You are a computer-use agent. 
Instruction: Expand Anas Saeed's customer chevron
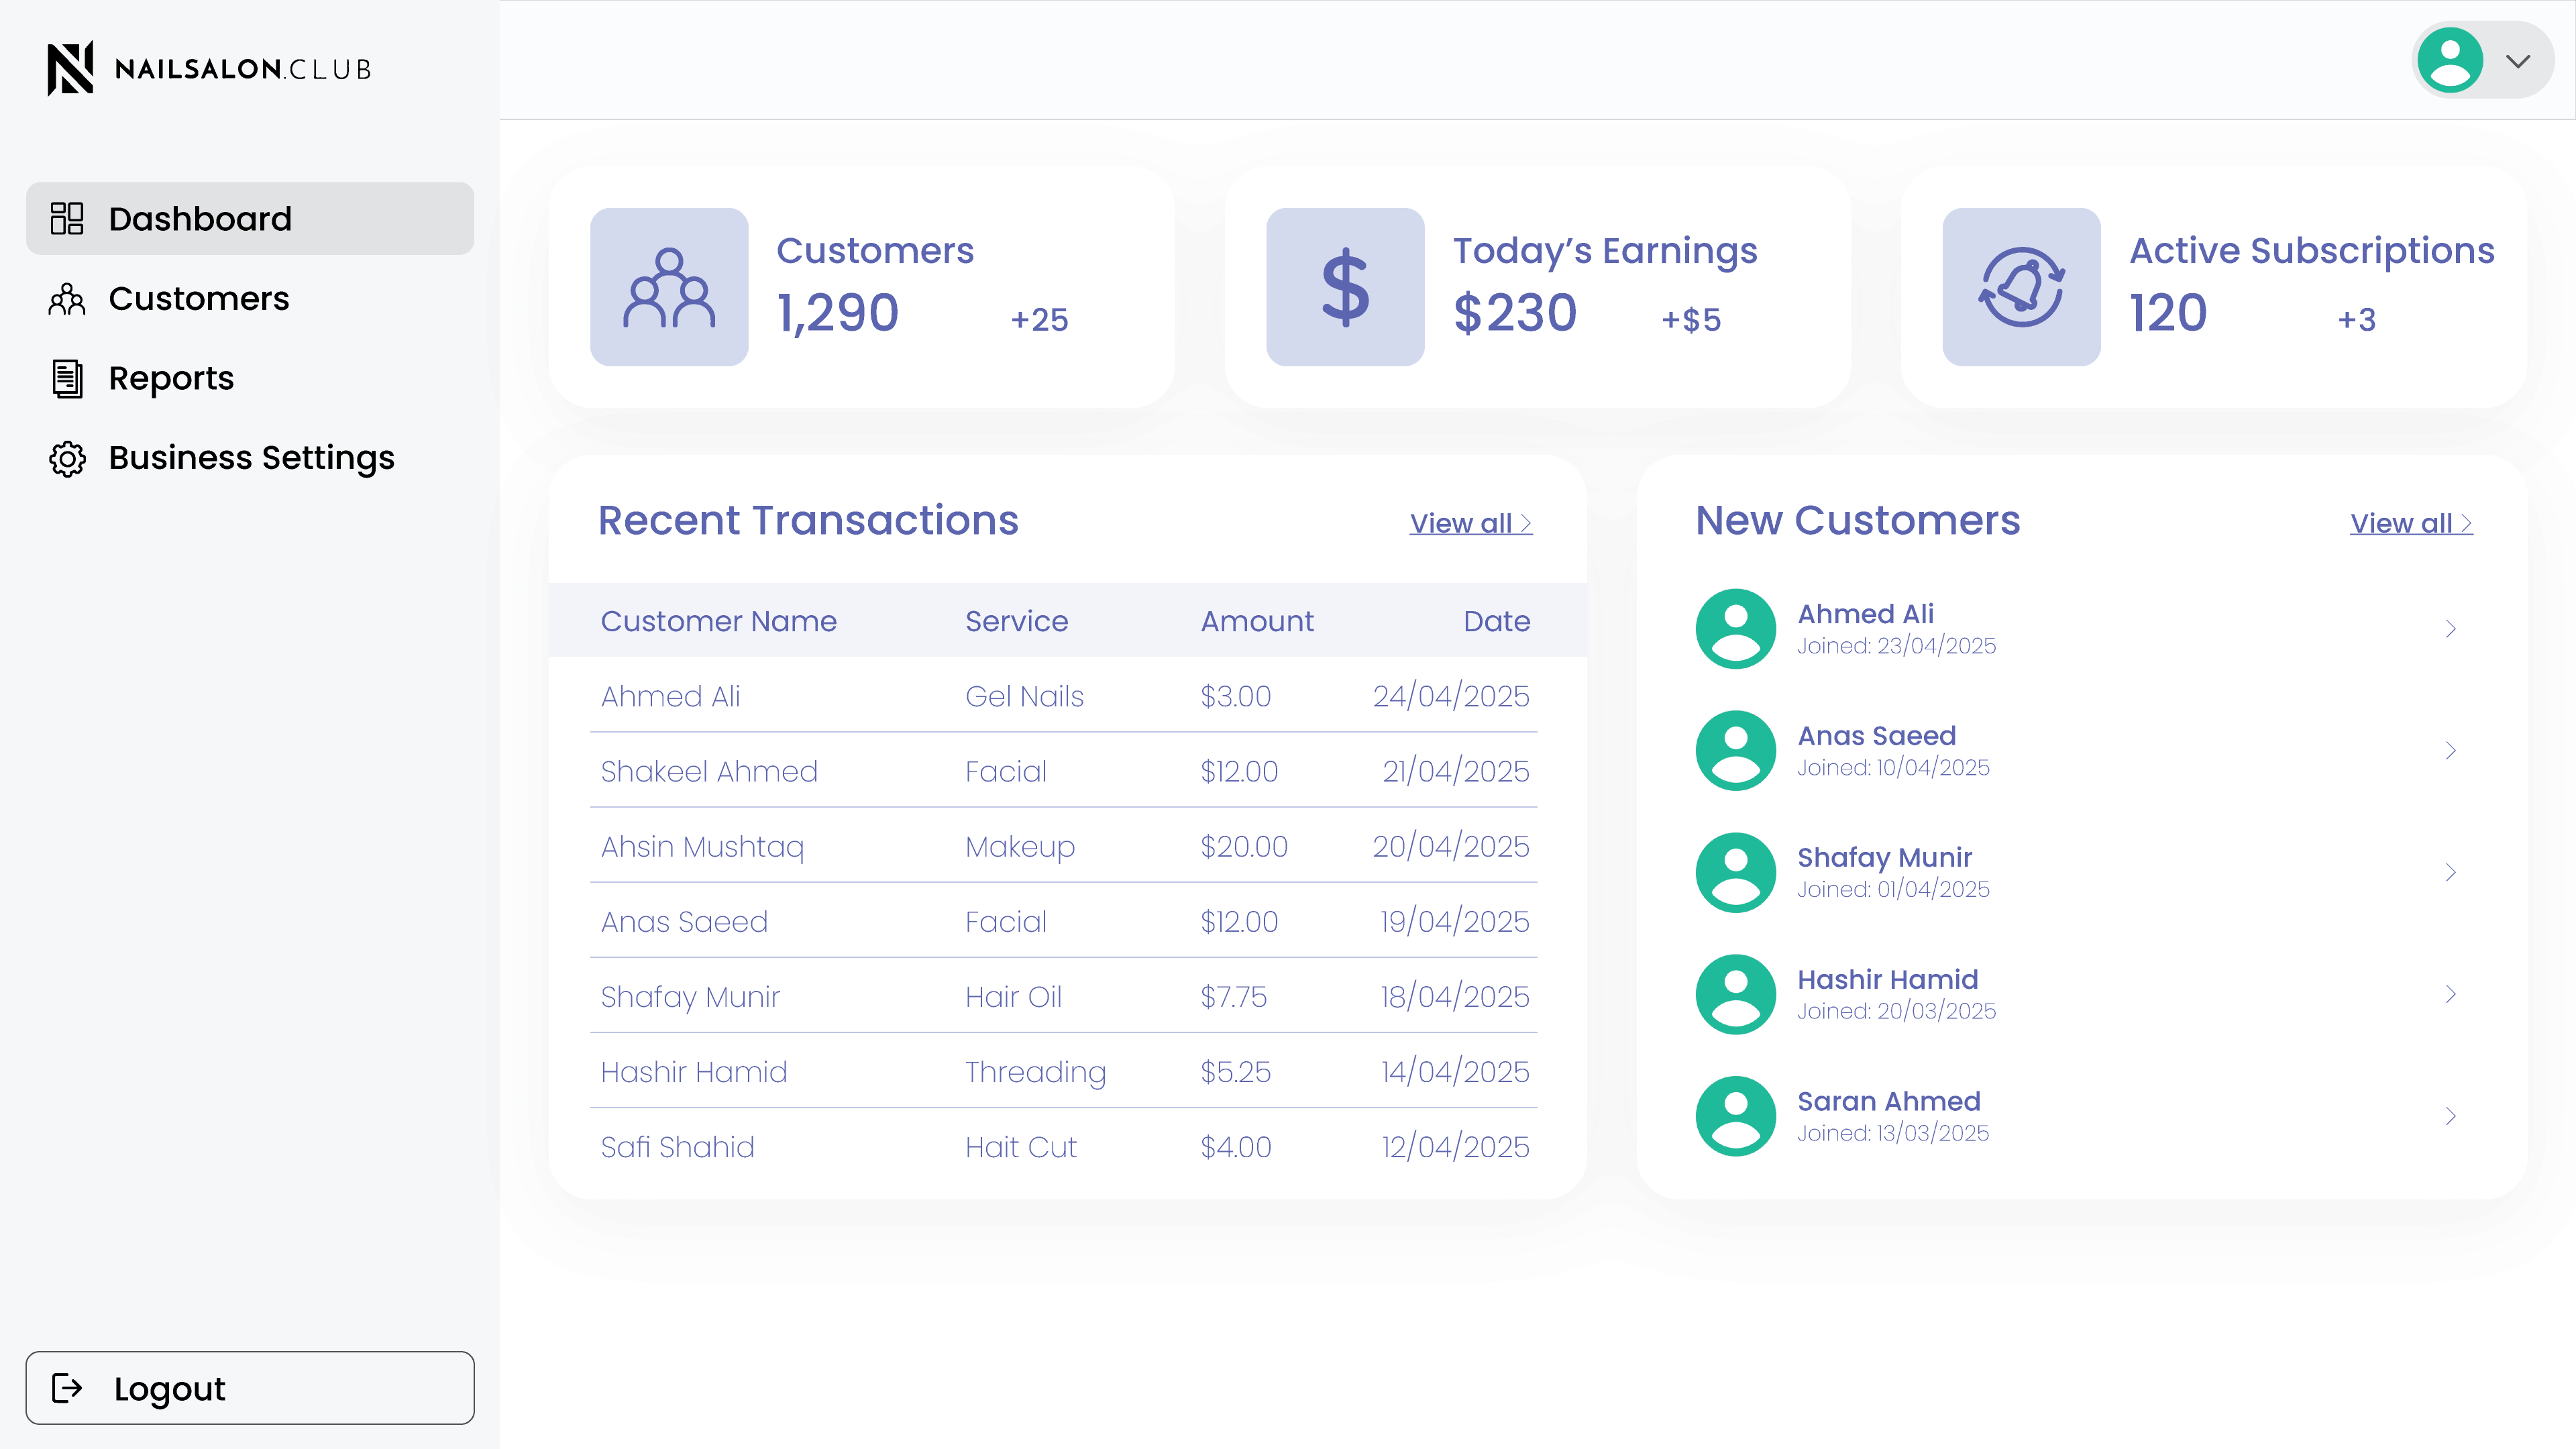(2450, 751)
